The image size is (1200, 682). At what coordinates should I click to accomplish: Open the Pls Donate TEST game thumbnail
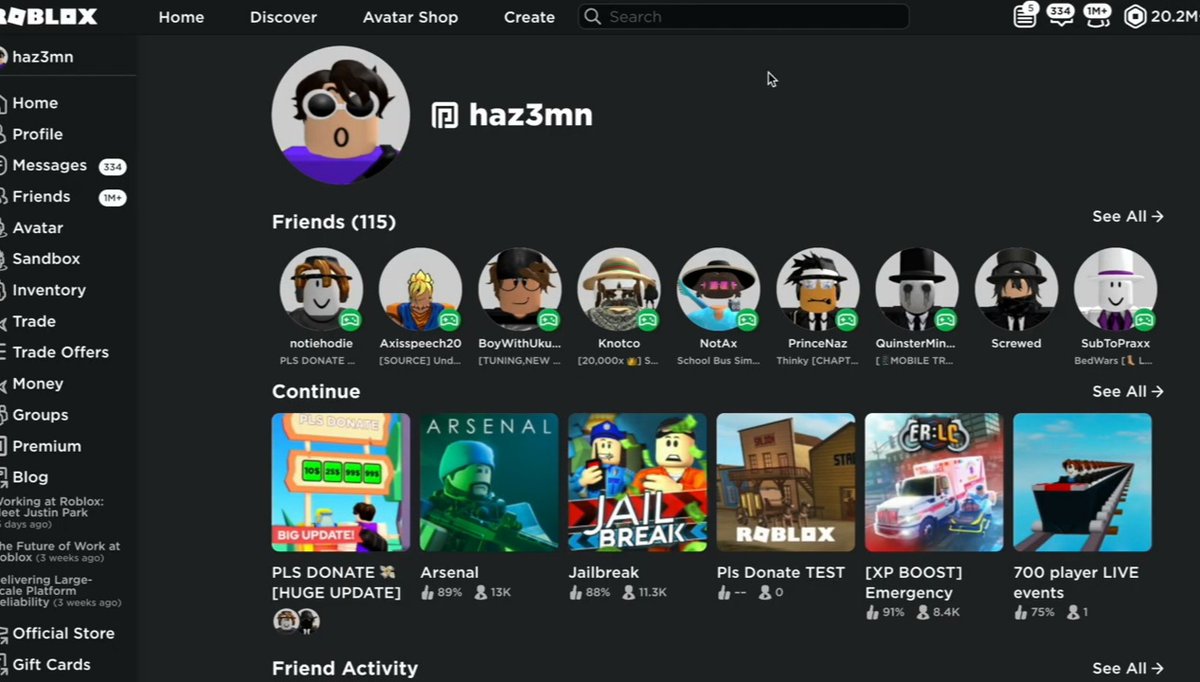[786, 482]
